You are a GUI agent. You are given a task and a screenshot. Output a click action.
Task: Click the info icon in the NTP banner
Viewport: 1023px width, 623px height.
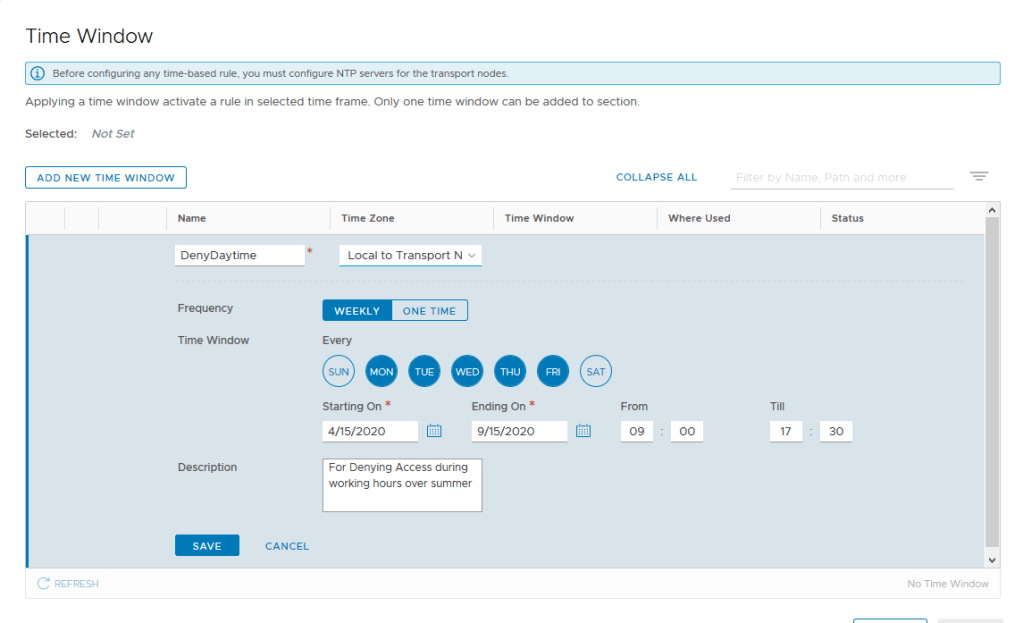point(38,73)
